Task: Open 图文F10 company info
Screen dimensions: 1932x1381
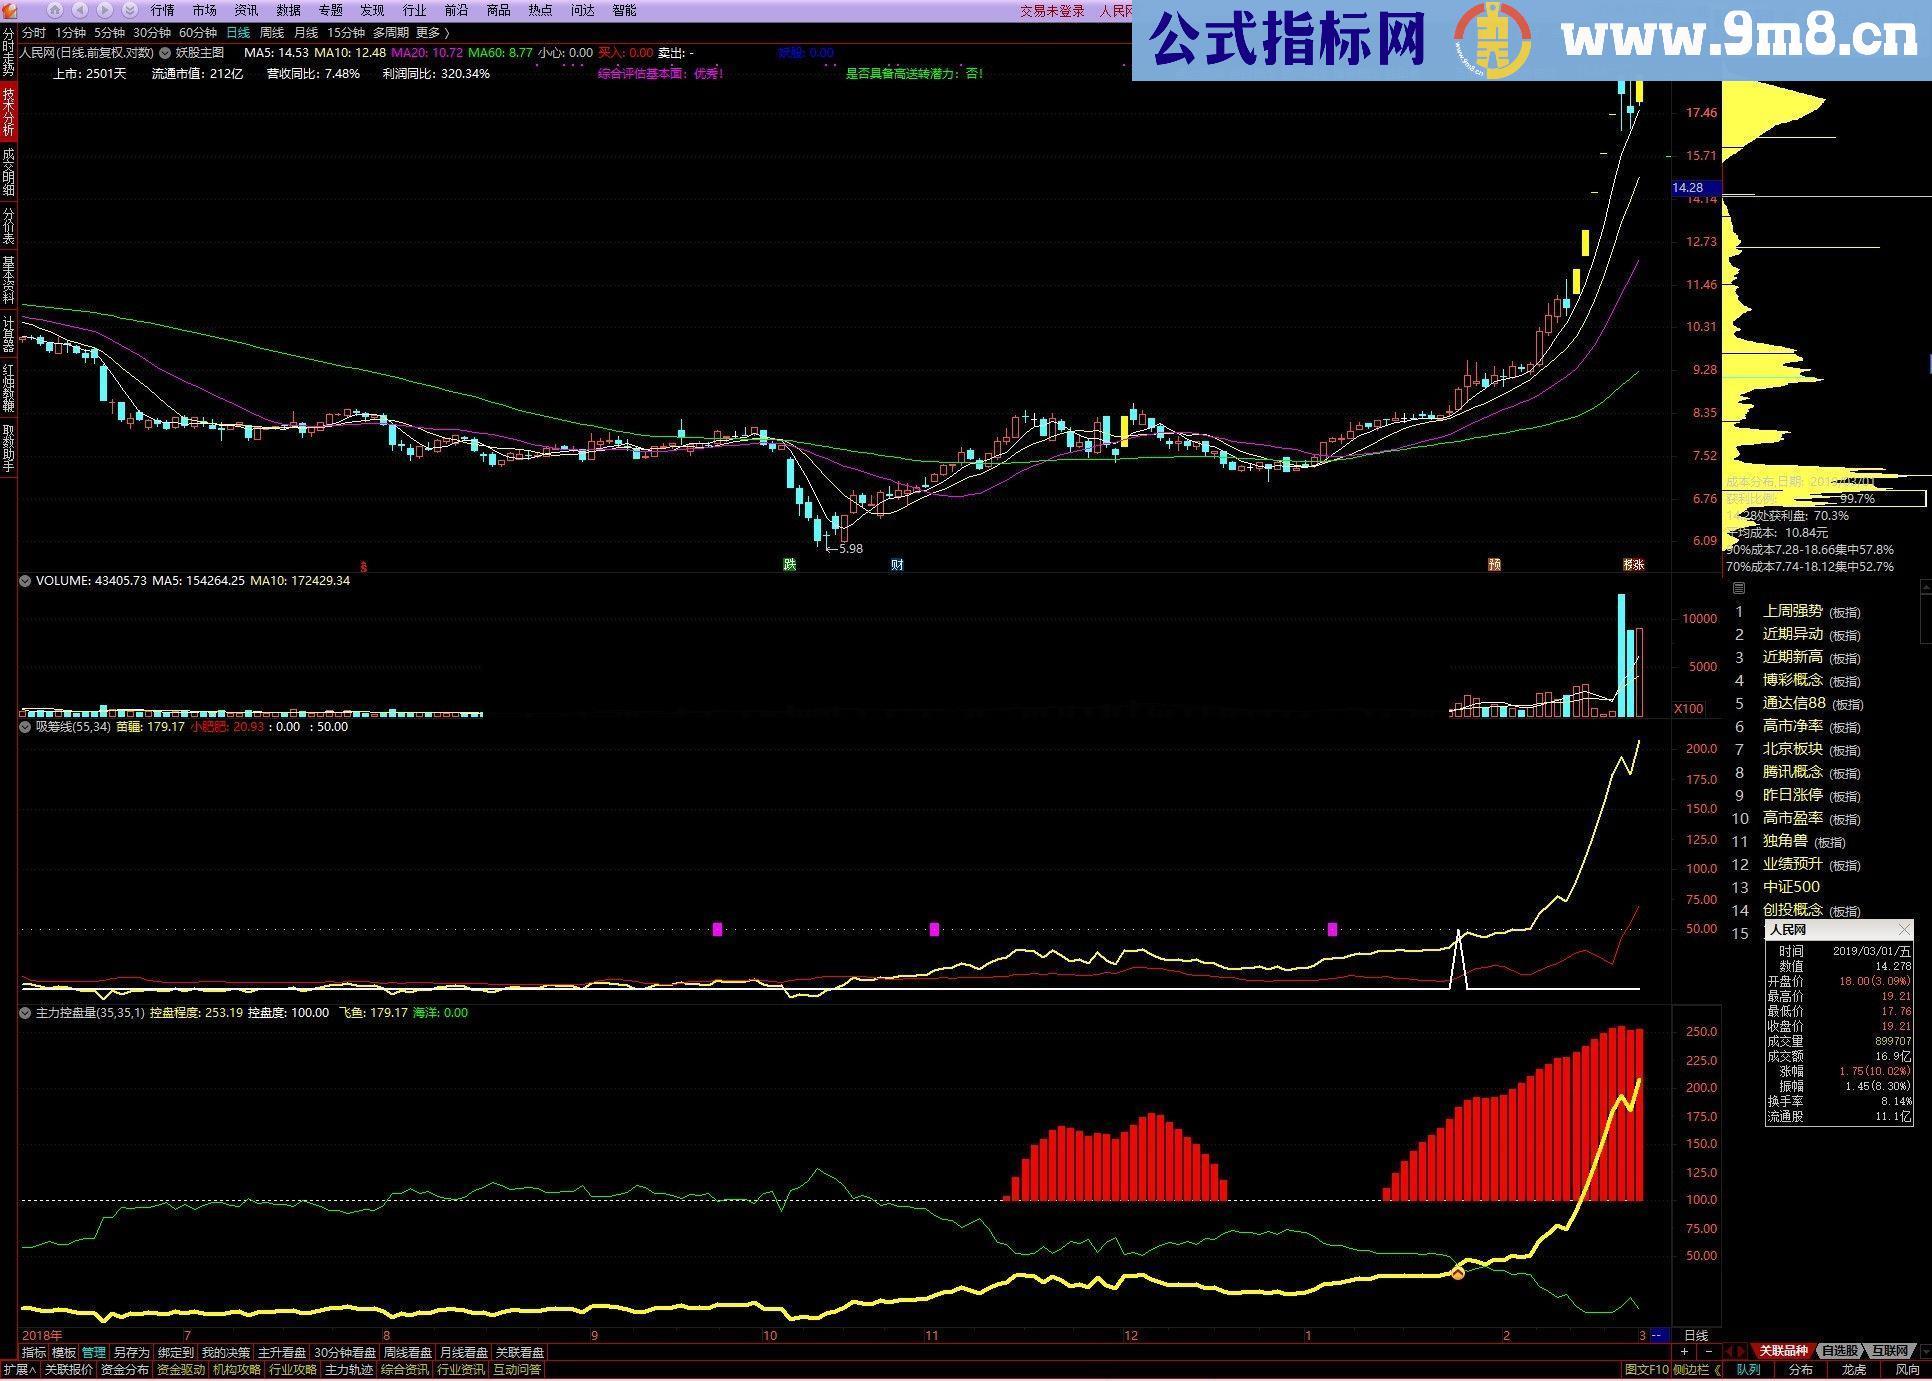Action: pos(1645,1371)
